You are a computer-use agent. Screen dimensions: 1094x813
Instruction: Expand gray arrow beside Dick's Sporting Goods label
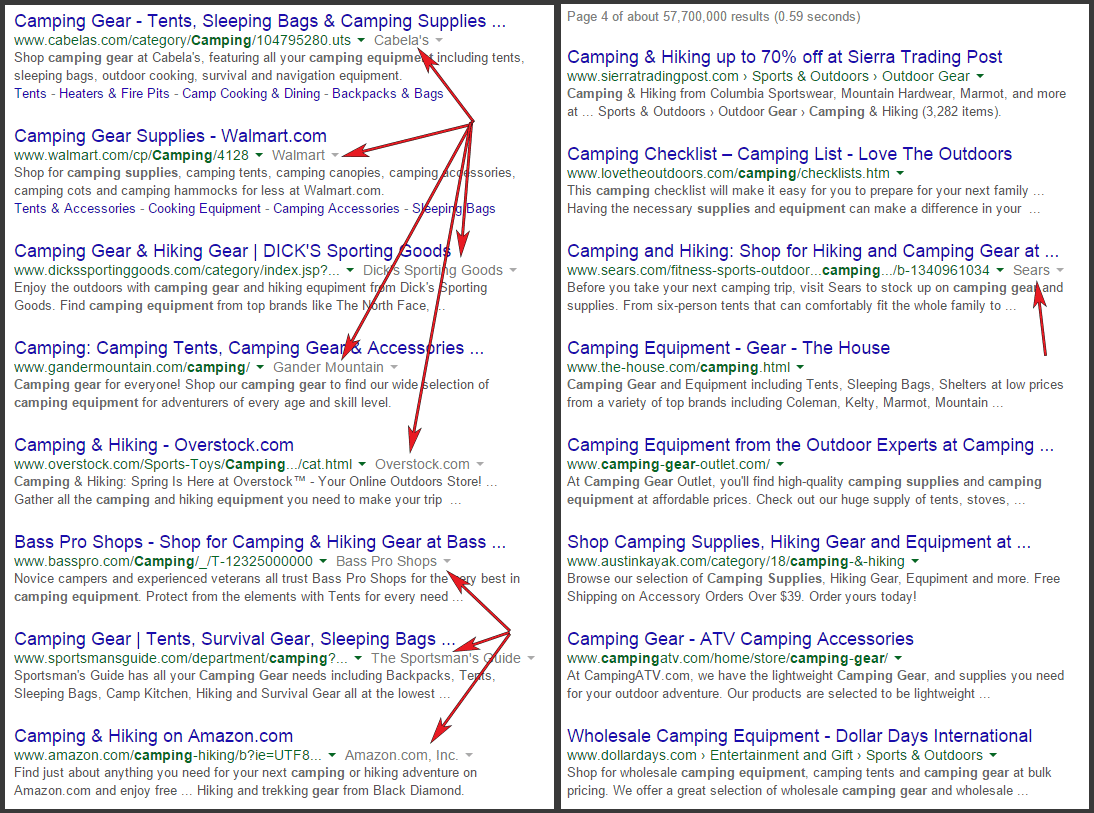pyautogui.click(x=513, y=270)
